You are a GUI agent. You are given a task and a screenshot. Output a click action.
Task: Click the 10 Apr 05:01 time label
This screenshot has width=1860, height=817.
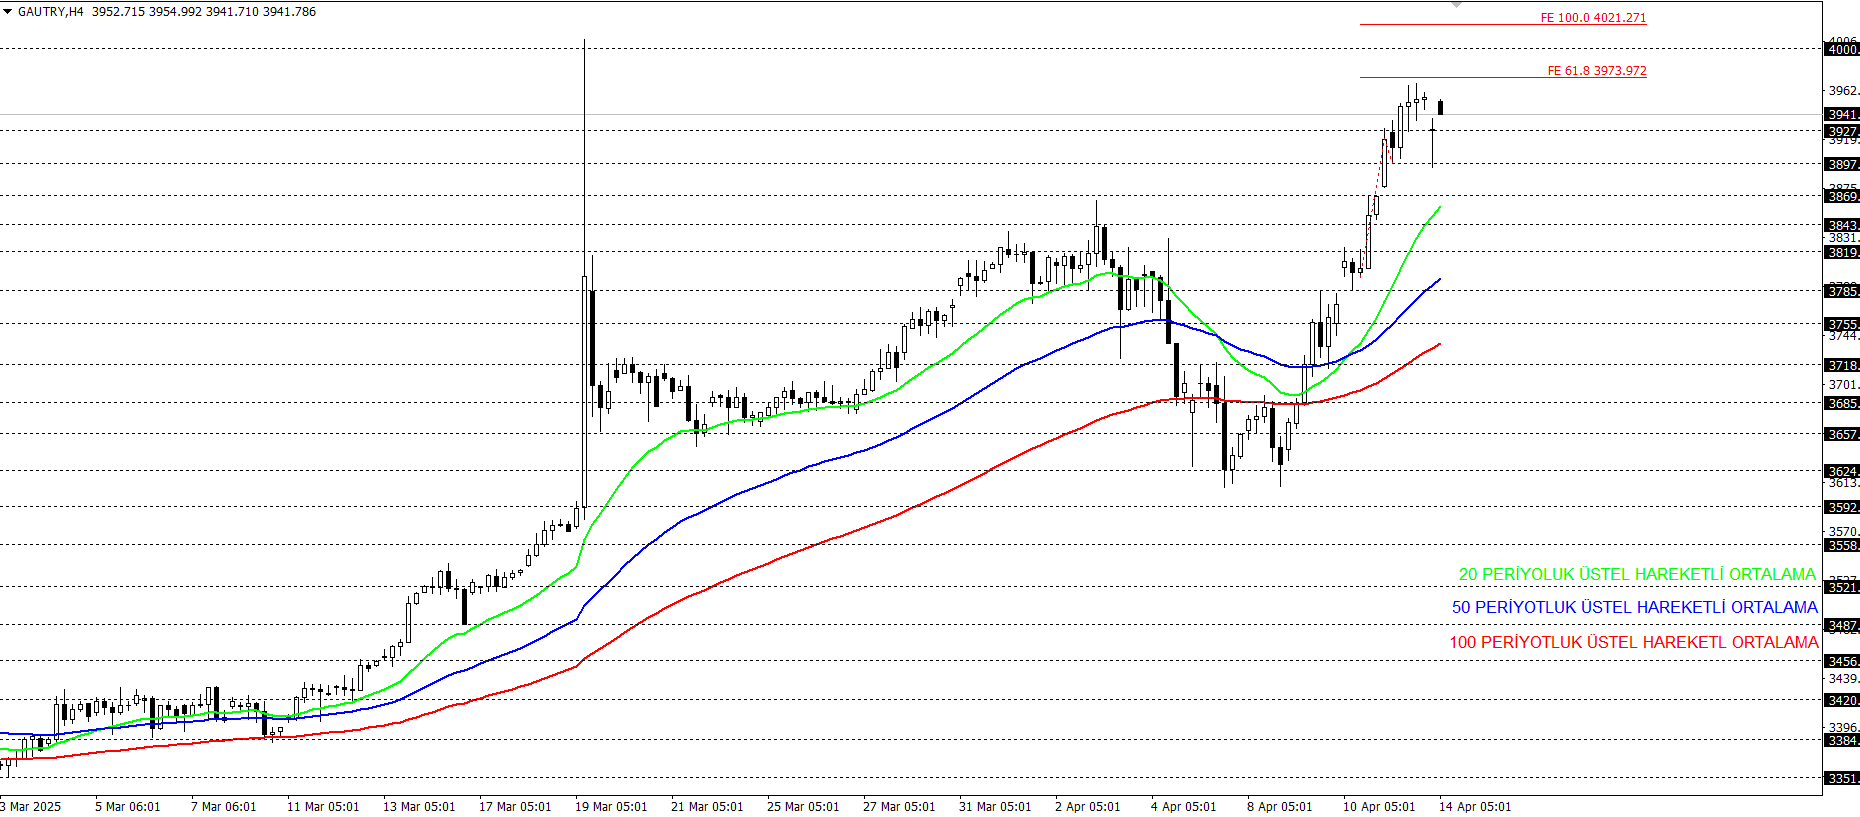(1379, 807)
